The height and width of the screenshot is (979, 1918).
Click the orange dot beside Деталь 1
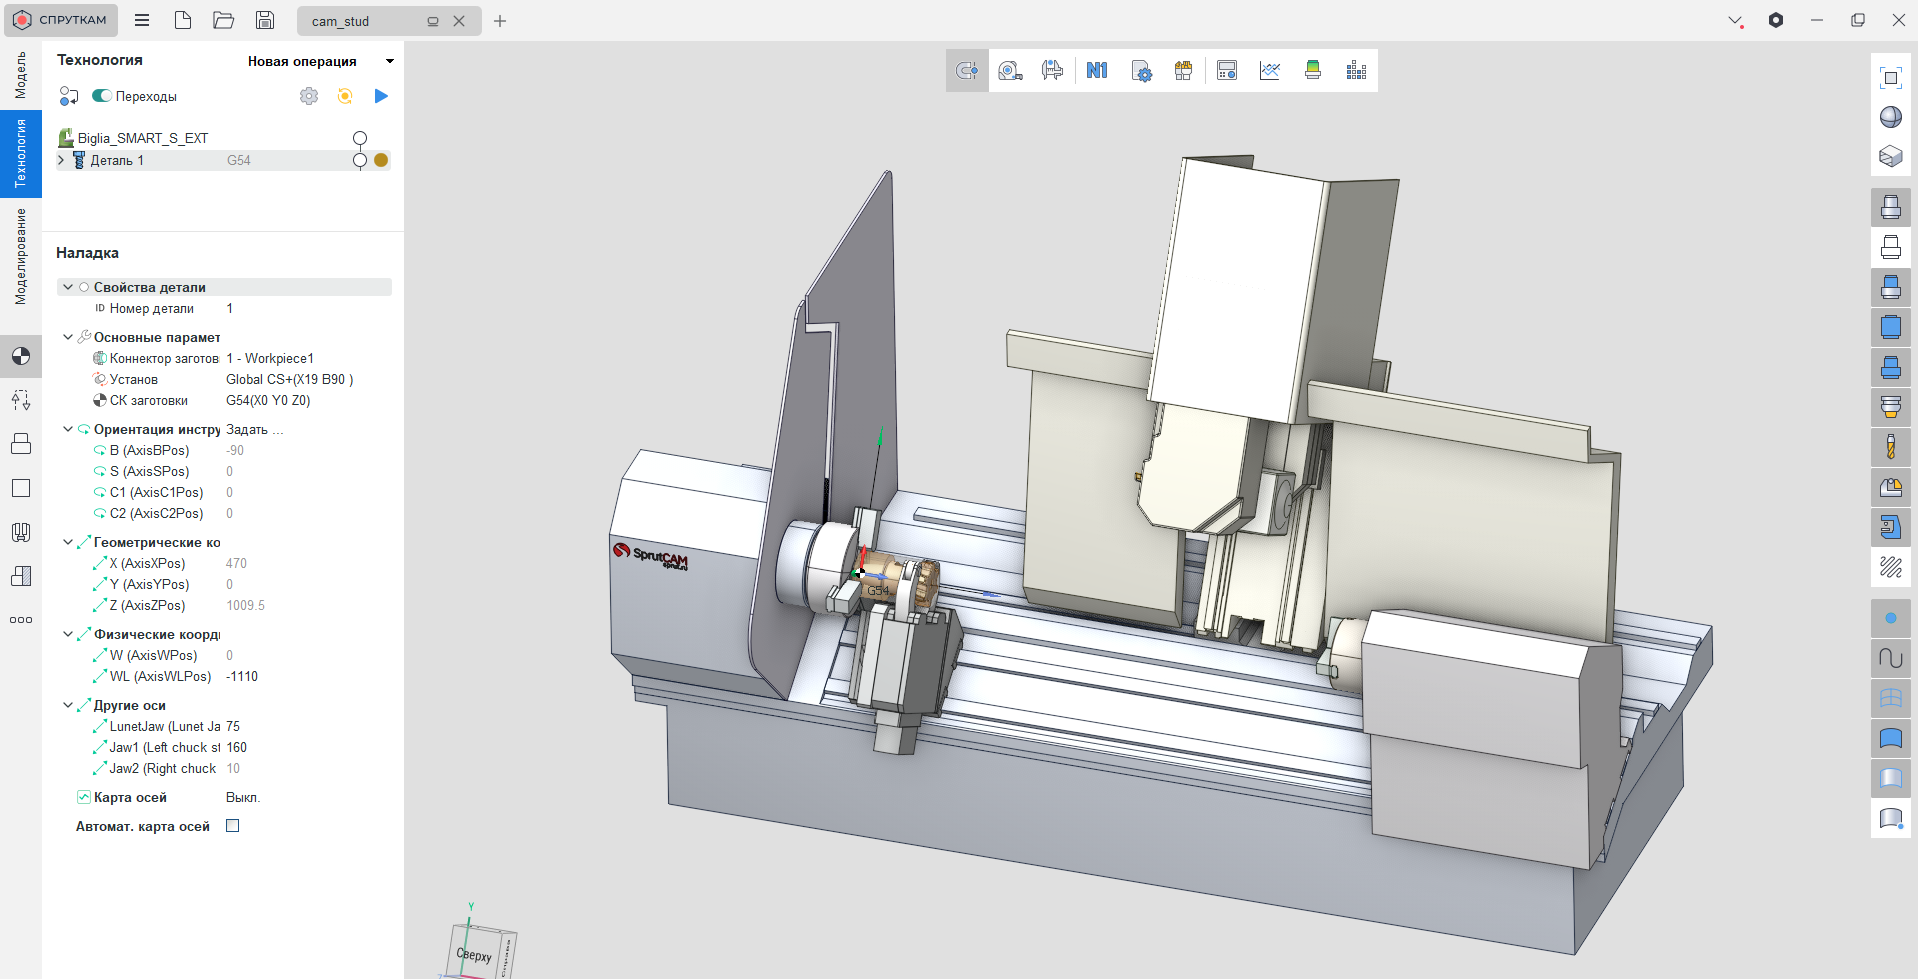pyautogui.click(x=381, y=160)
